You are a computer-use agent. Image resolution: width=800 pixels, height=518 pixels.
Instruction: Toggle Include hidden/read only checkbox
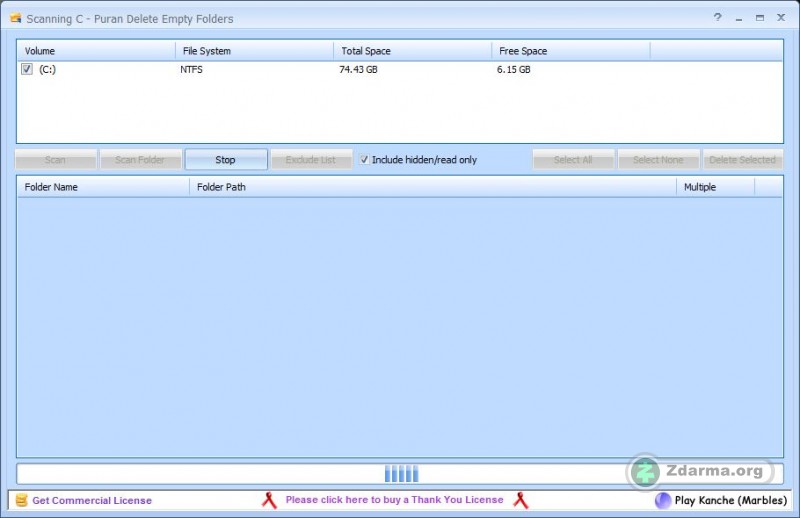click(364, 160)
